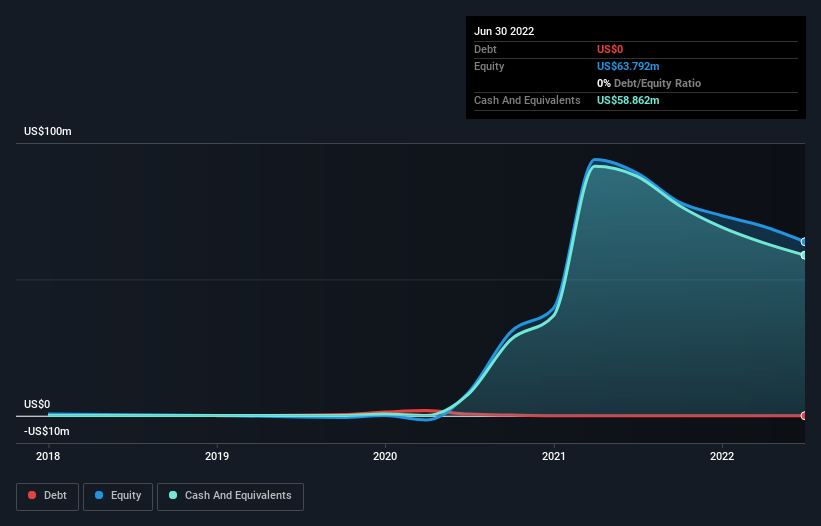Select the 2020 axis label
821x526 pixels.
[385, 456]
